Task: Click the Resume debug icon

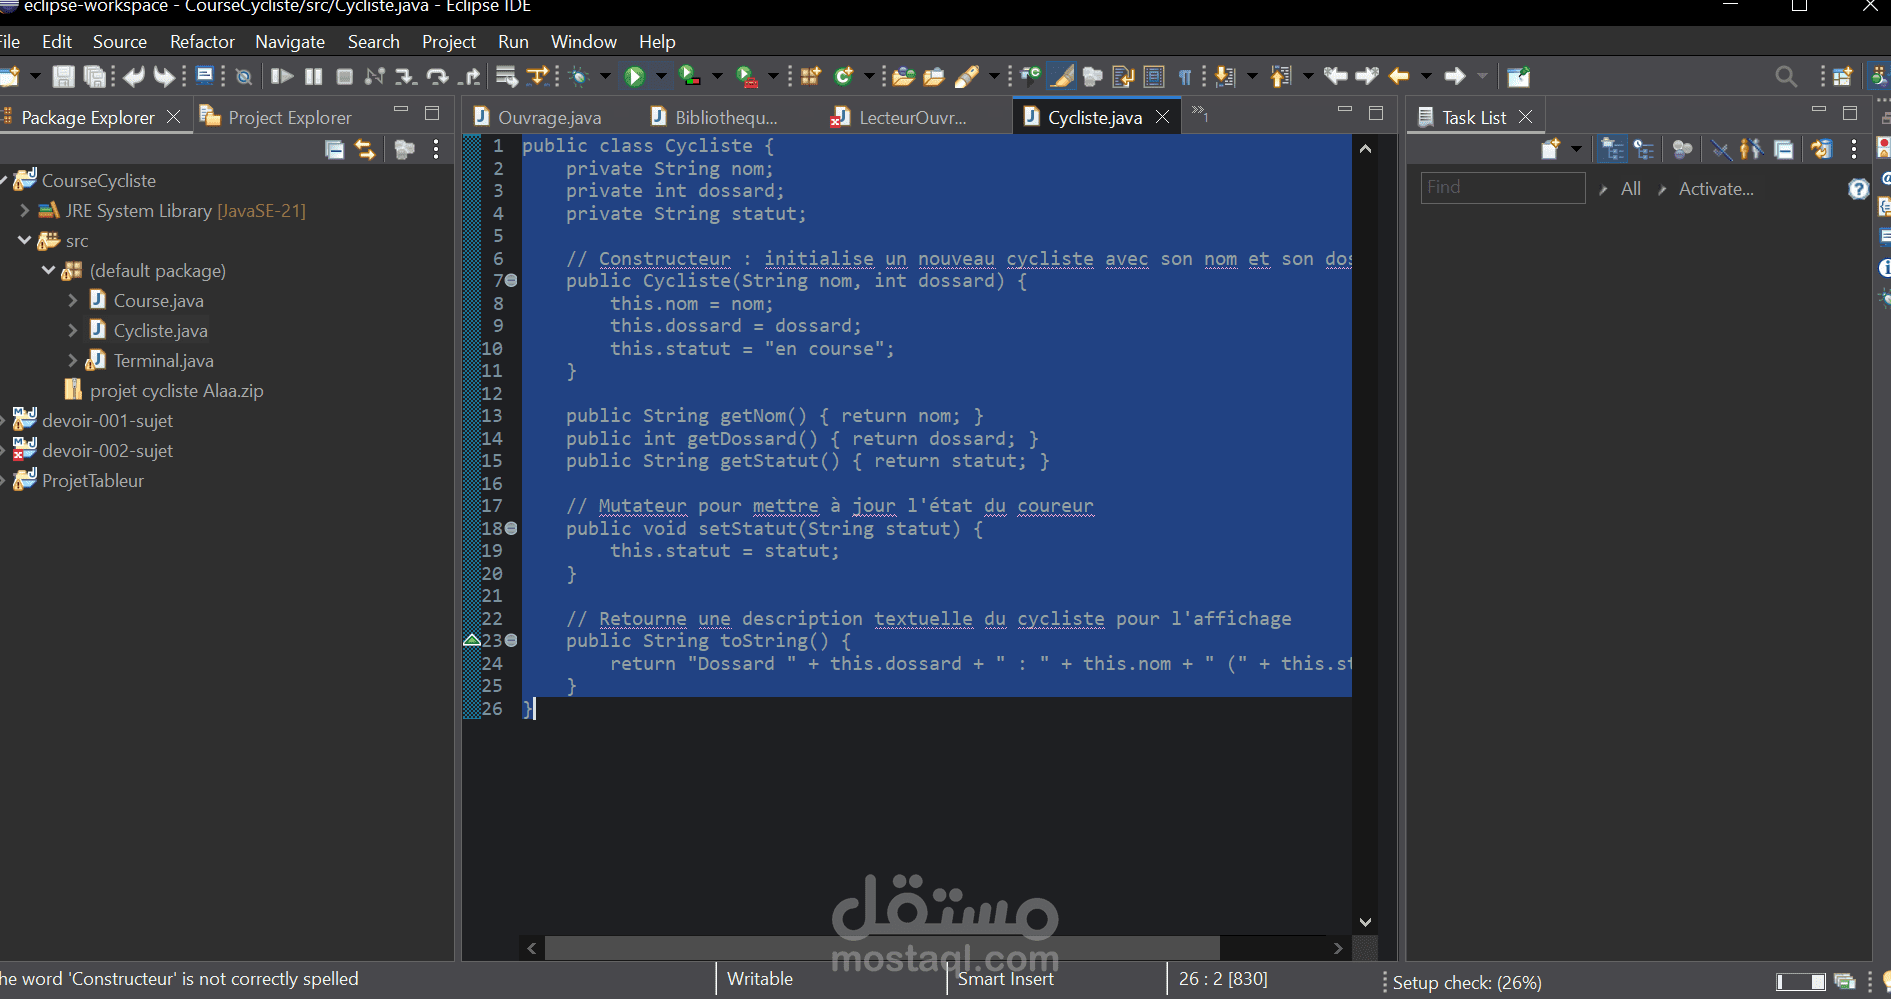Action: (282, 76)
